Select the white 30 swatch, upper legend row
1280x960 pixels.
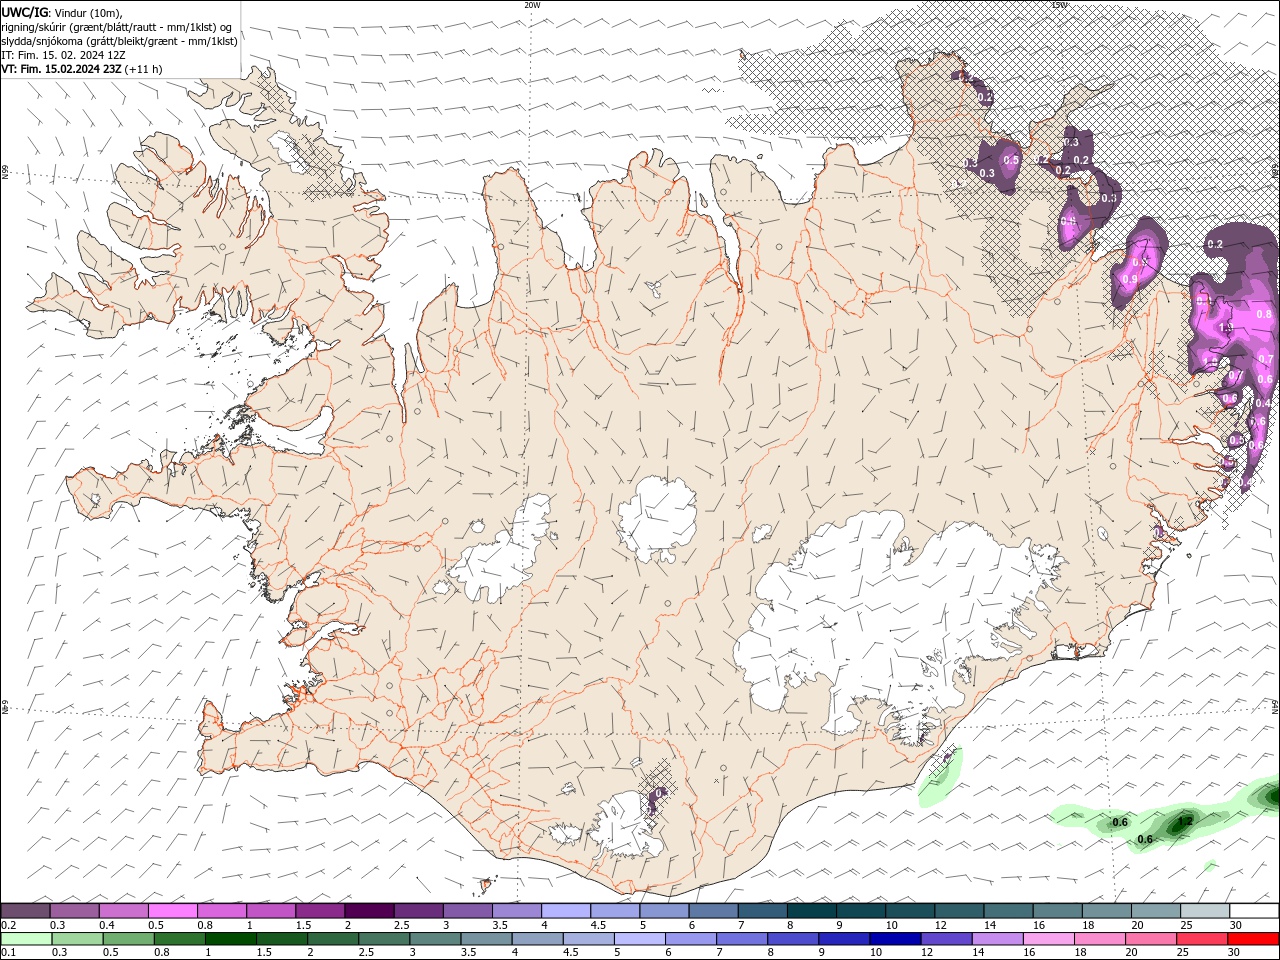(x=1254, y=910)
